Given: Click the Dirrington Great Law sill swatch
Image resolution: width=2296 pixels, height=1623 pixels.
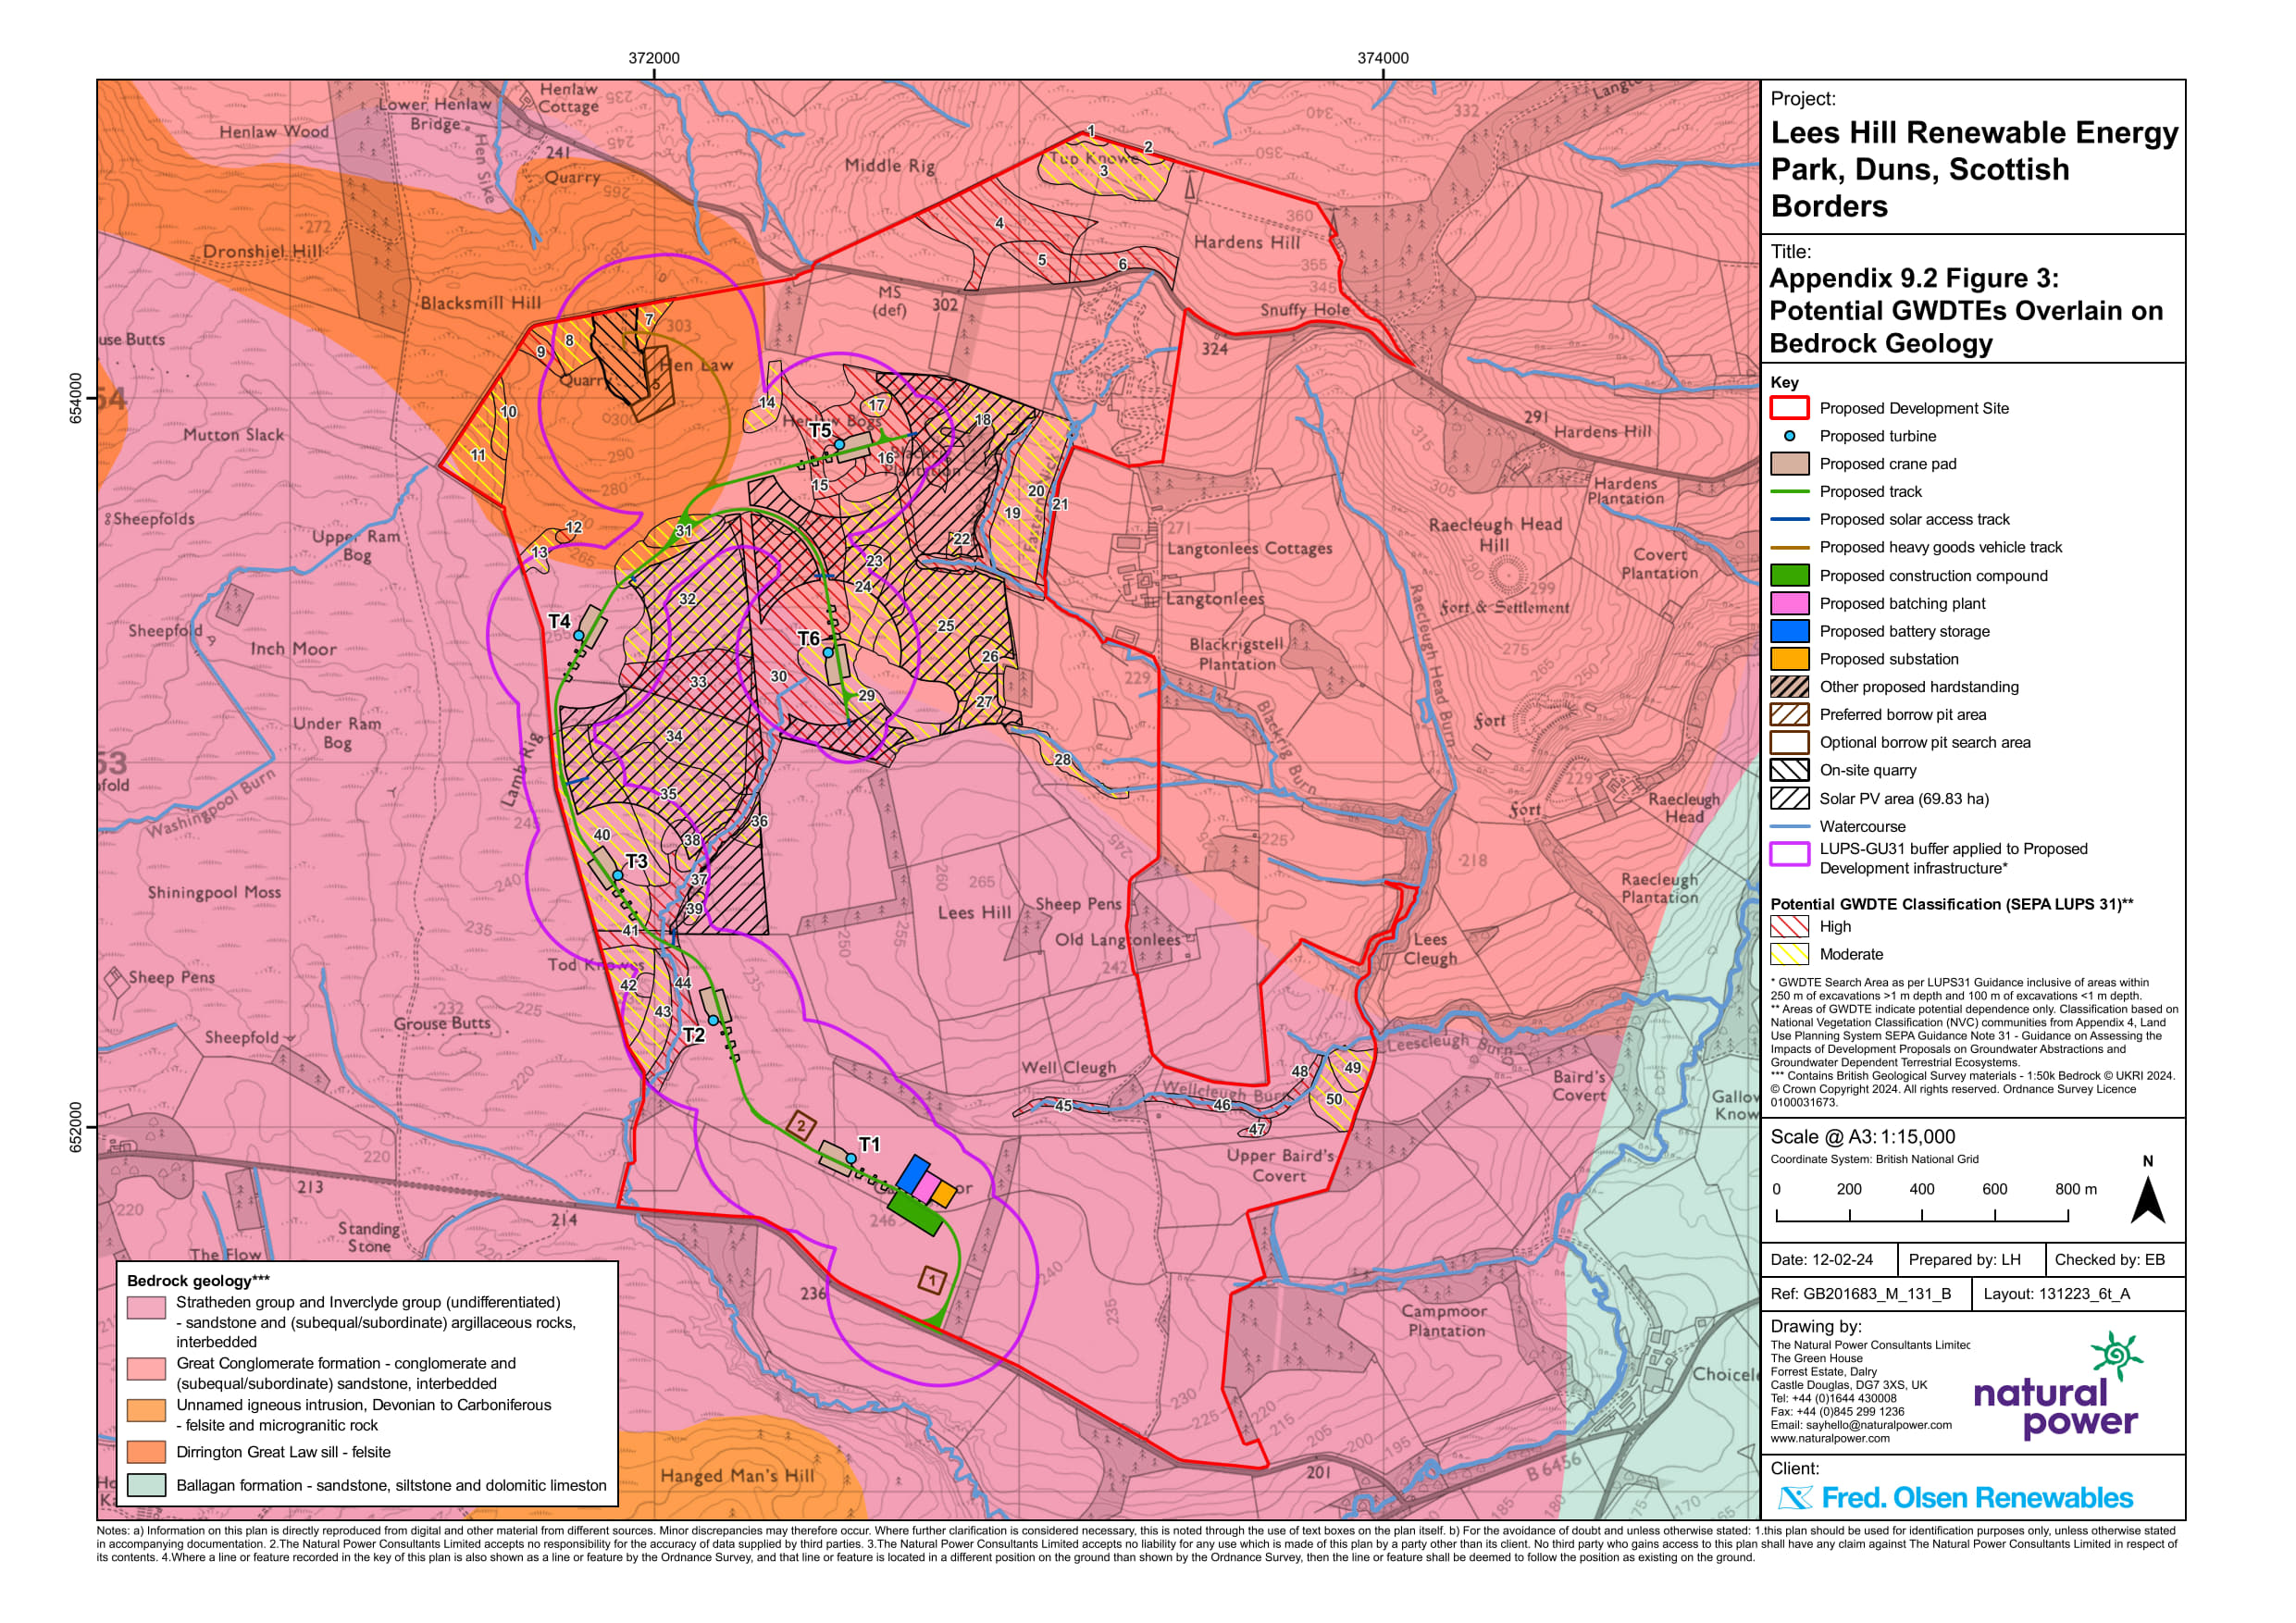Looking at the screenshot, I should 146,1452.
